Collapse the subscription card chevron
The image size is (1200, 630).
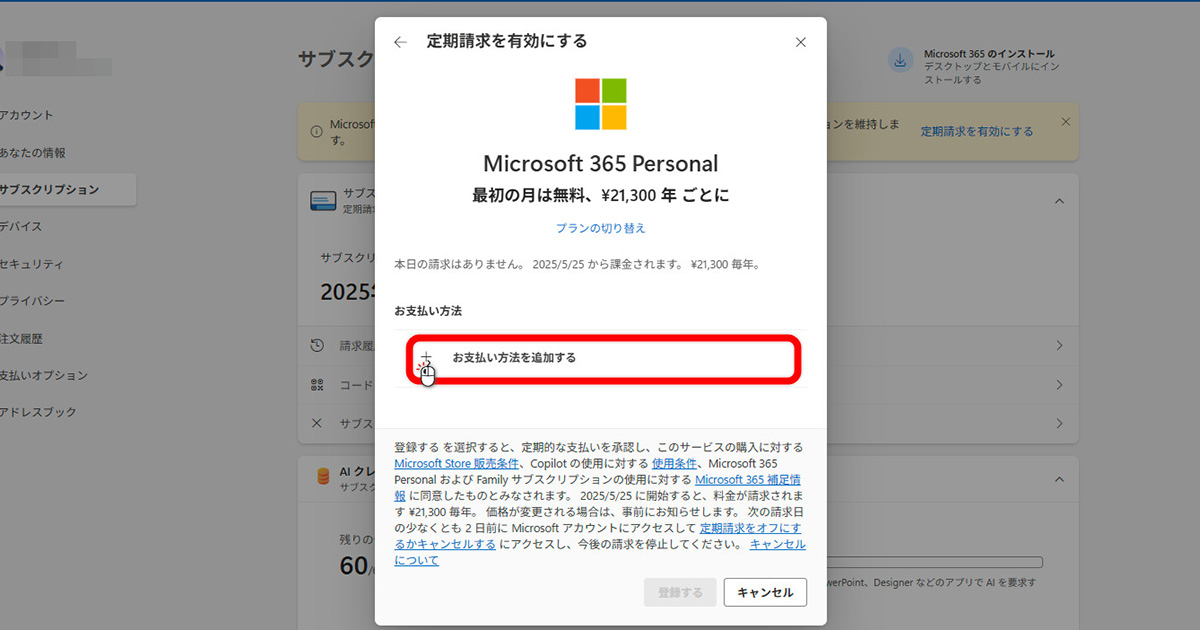point(1059,201)
